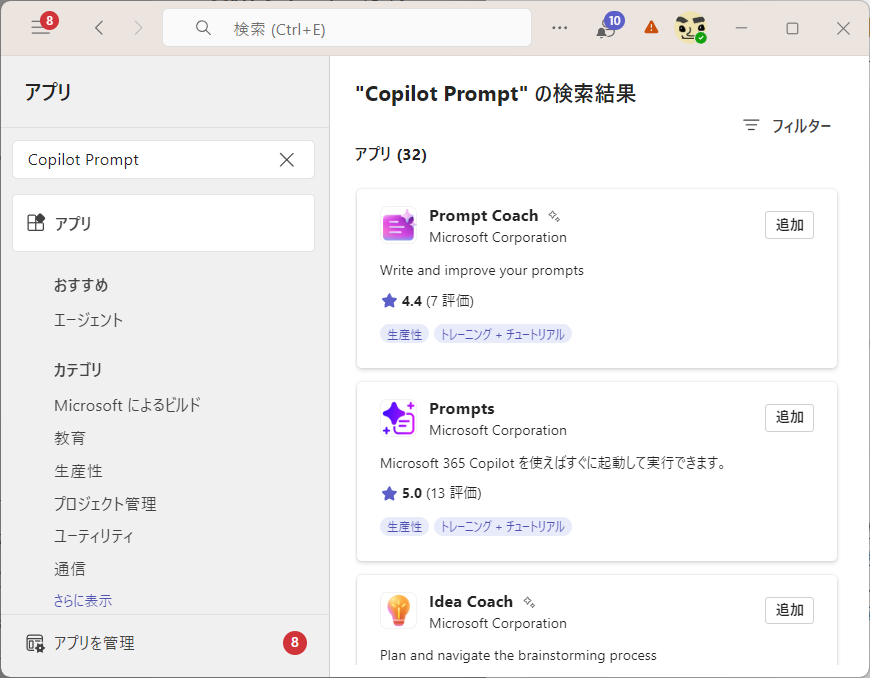Select the アプリ tab in the sidebar
The height and width of the screenshot is (678, 870).
[x=163, y=223]
